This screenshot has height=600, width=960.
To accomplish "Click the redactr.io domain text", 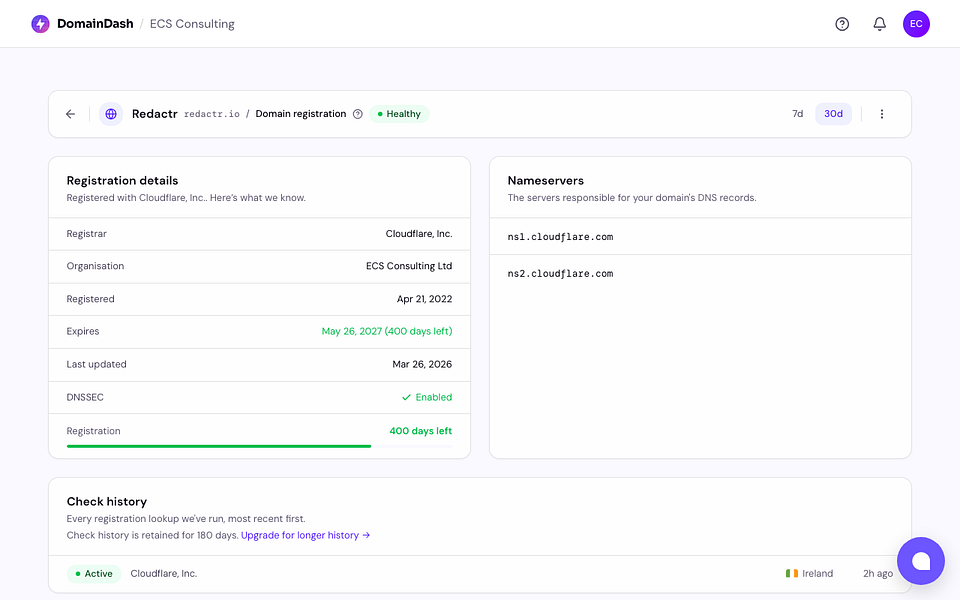I will tap(212, 114).
